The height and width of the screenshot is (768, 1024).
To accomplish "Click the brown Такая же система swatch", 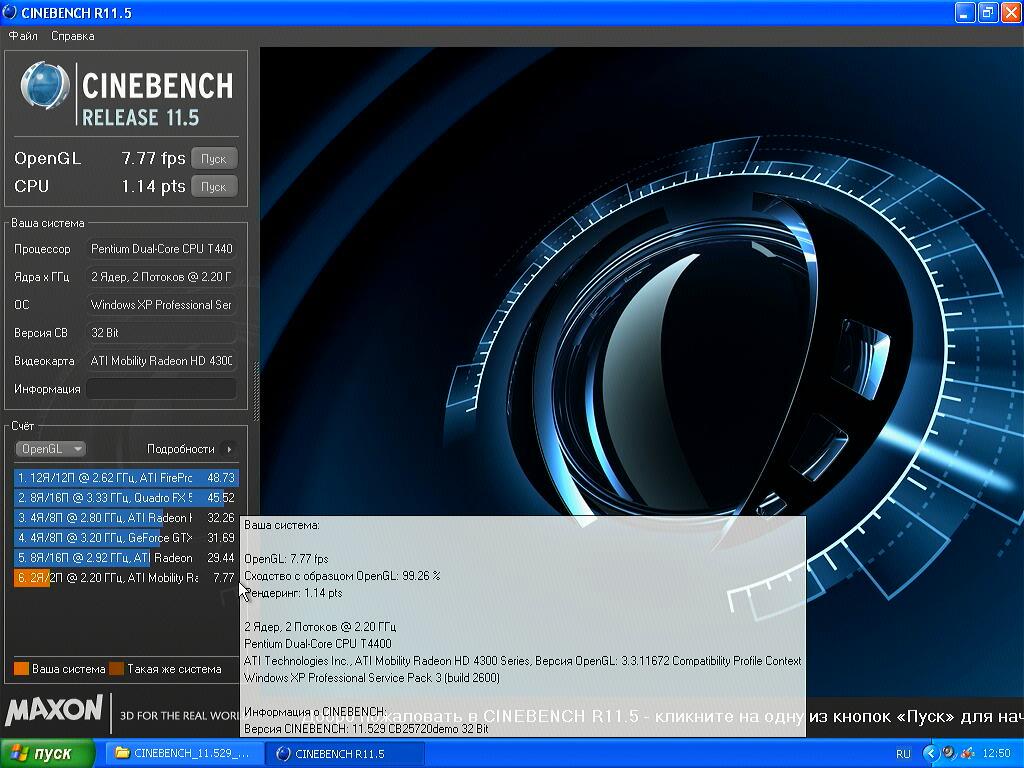I will pos(116,669).
